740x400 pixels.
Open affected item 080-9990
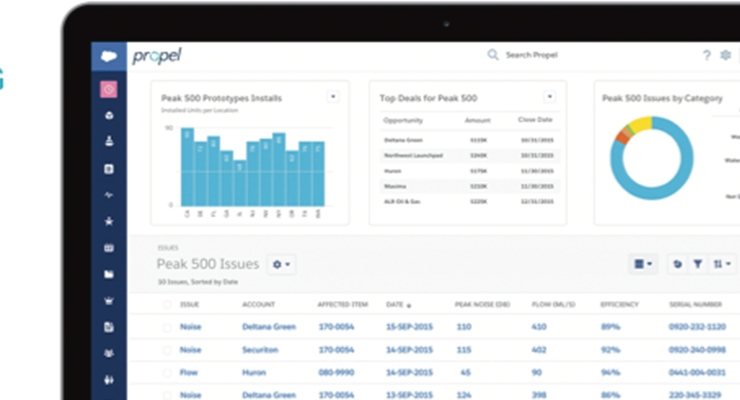[336, 372]
